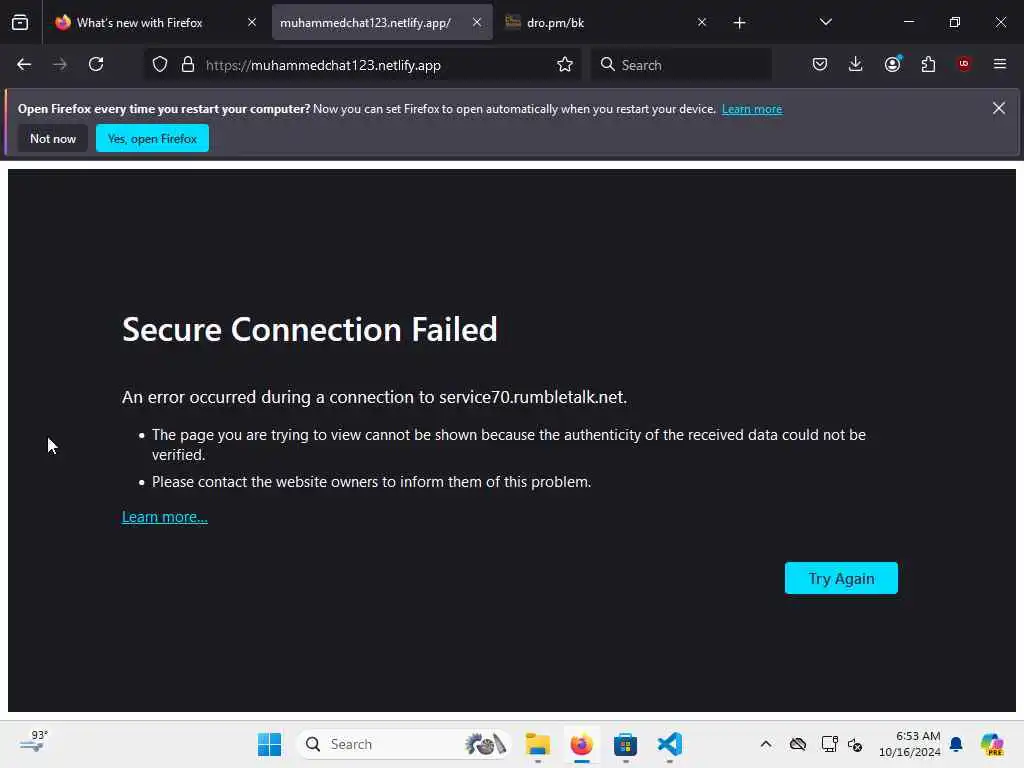Open the Firefox View icon
The height and width of the screenshot is (768, 1024).
20,22
